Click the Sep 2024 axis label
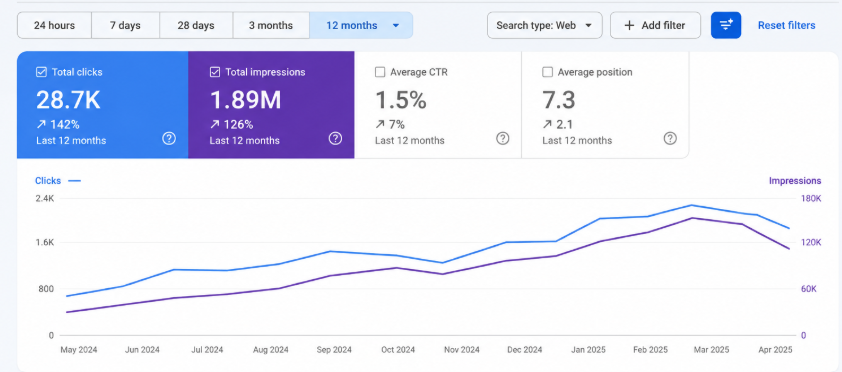Image resolution: width=842 pixels, height=372 pixels. (x=334, y=350)
